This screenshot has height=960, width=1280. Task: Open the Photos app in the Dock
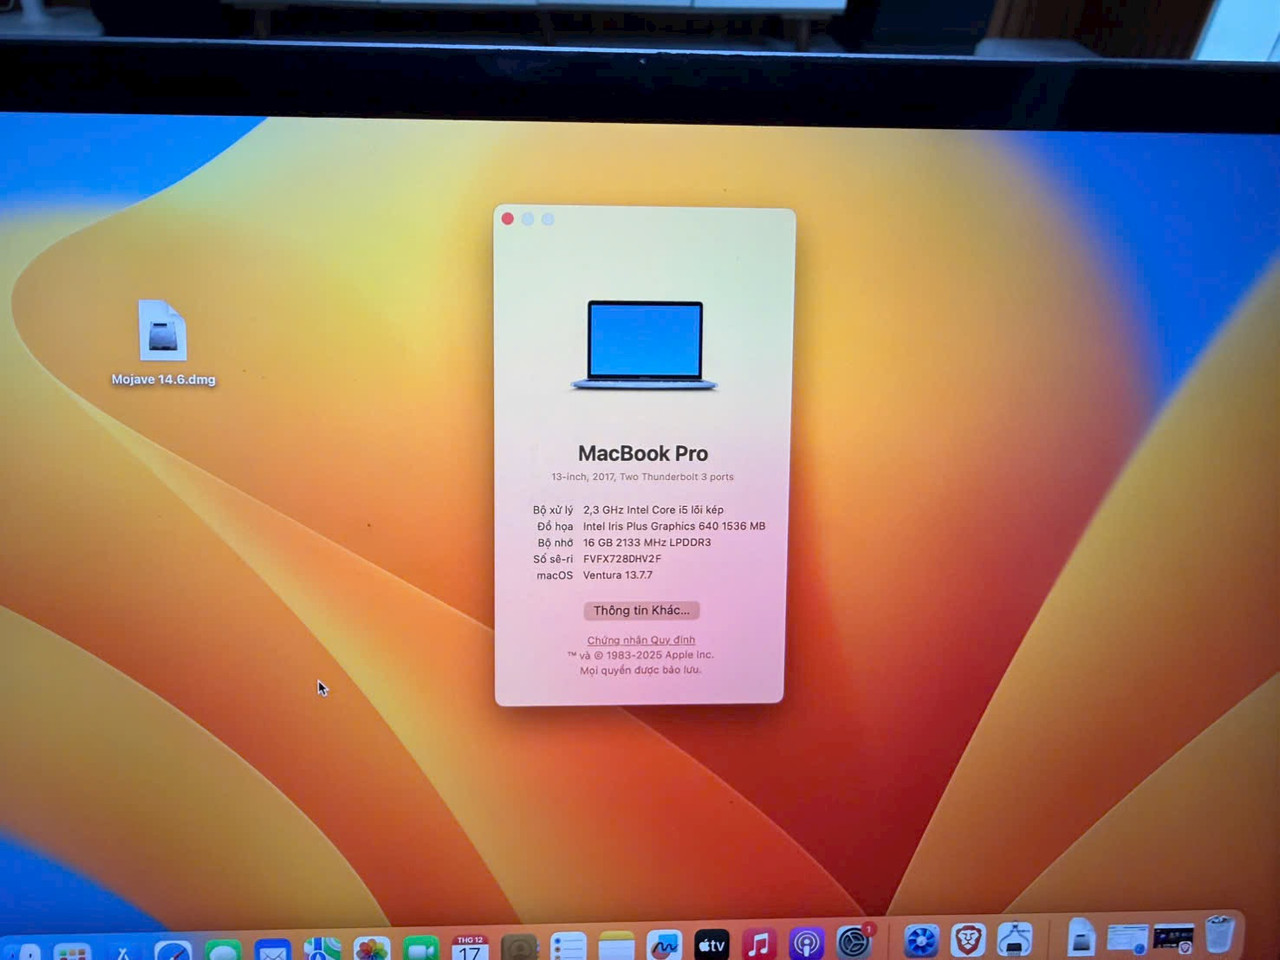click(372, 949)
